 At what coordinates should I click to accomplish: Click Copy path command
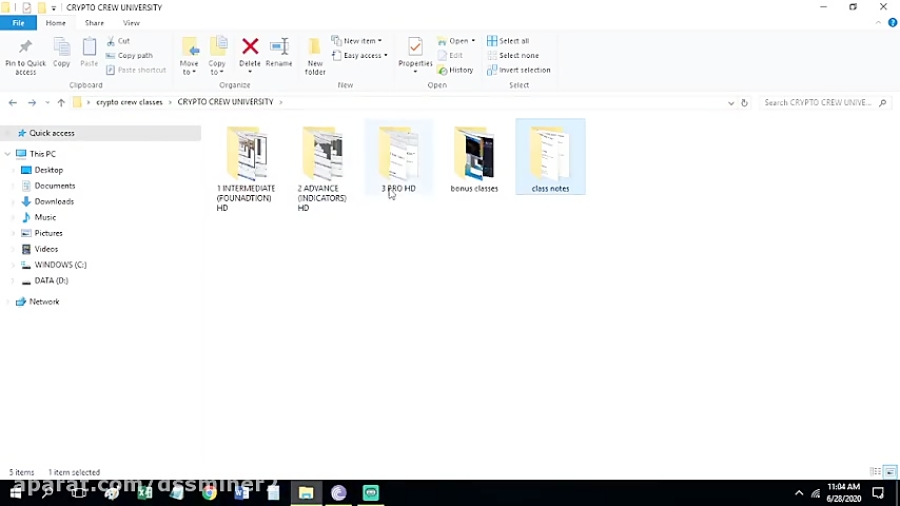tap(129, 56)
